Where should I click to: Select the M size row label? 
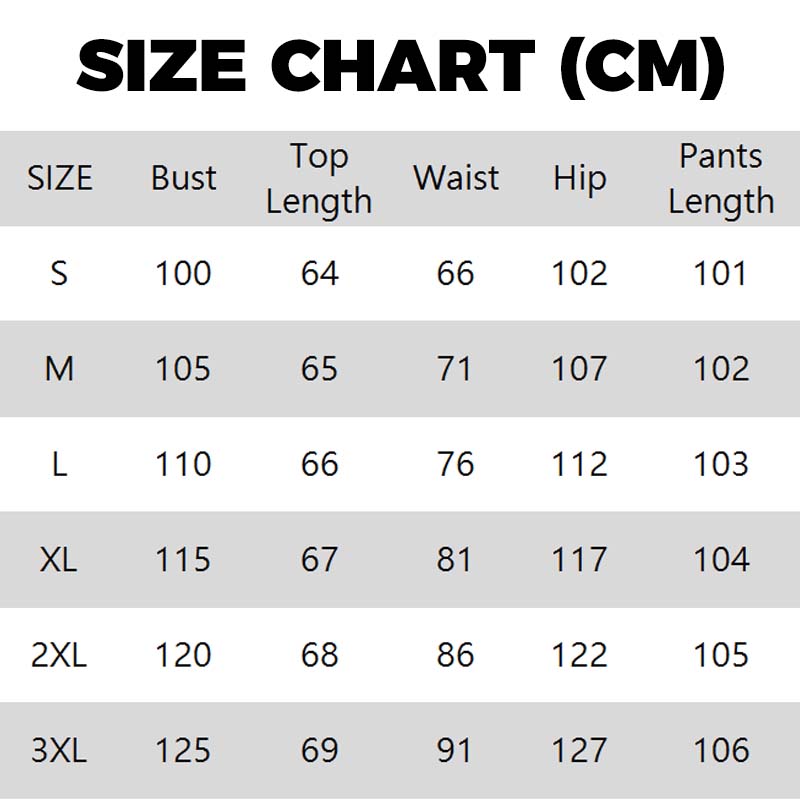point(60,369)
